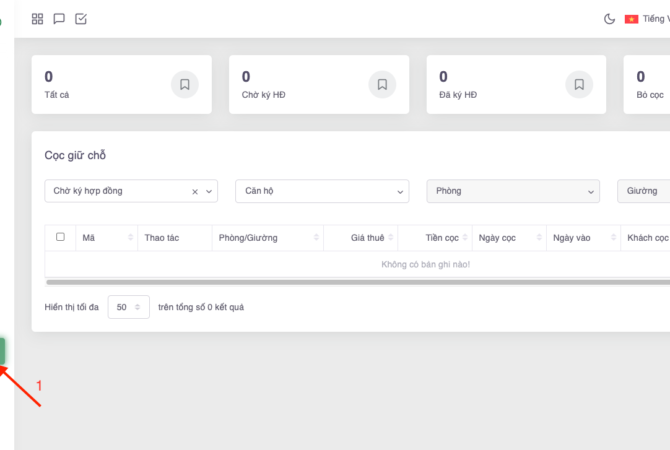Clear the Chờ ký hợp đồng filter
This screenshot has height=450, width=670.
point(195,191)
